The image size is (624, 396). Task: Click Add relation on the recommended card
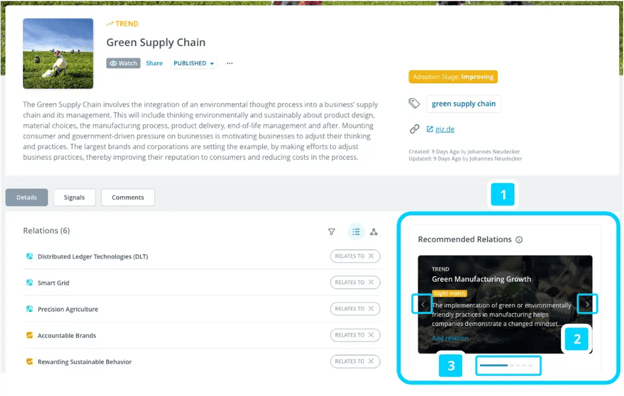point(450,338)
